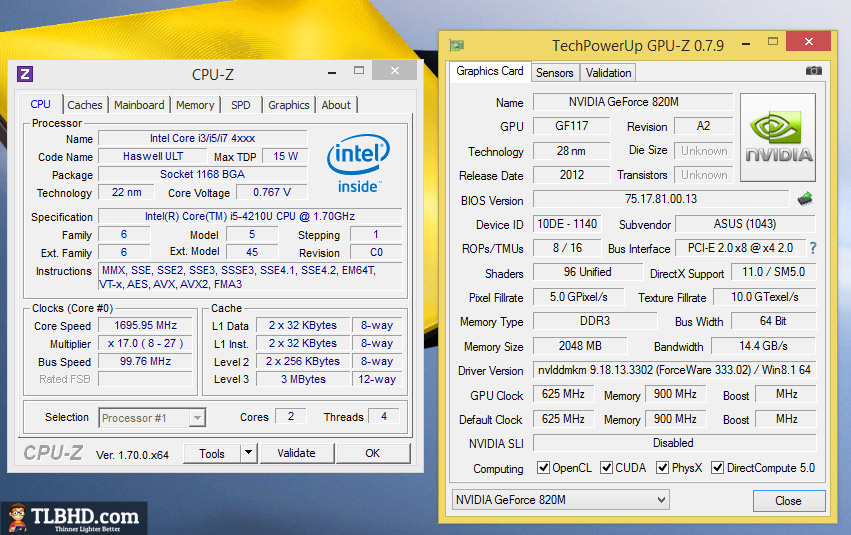851x535 pixels.
Task: Click the Code Name value Haswell ULT
Action: [153, 156]
